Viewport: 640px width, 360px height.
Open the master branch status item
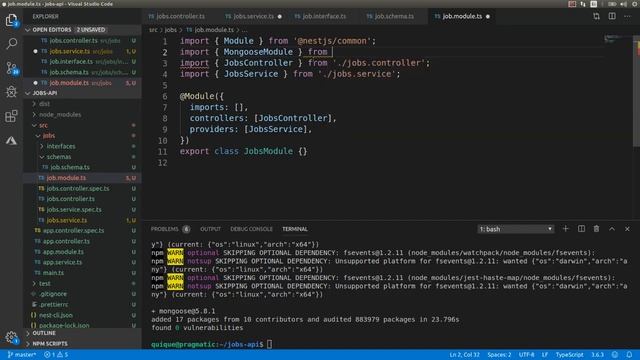tap(22, 355)
